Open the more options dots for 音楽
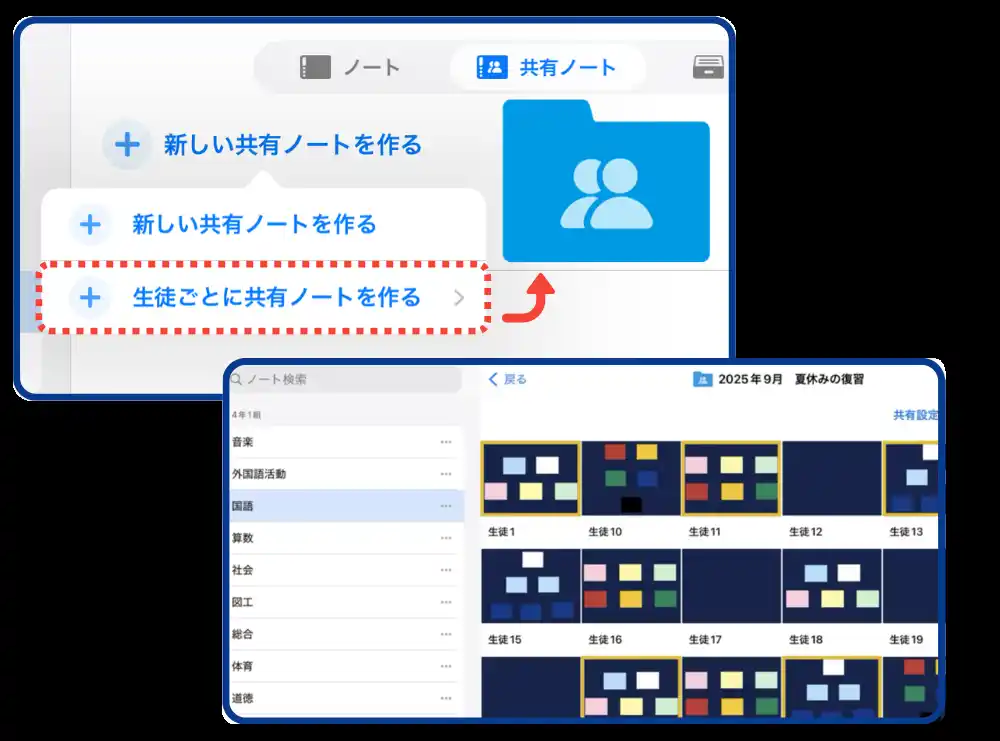Image resolution: width=1000 pixels, height=741 pixels. point(446,442)
